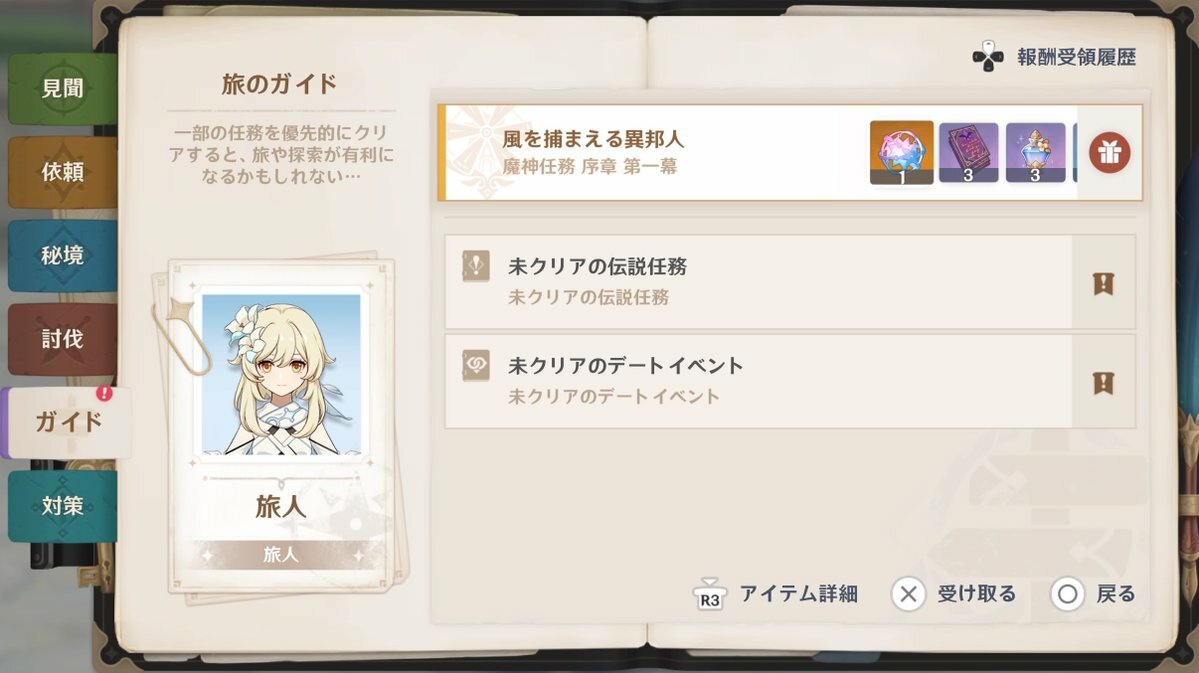The height and width of the screenshot is (673, 1199).
Task: Select the potion bottle reward icon
Action: 1035,152
